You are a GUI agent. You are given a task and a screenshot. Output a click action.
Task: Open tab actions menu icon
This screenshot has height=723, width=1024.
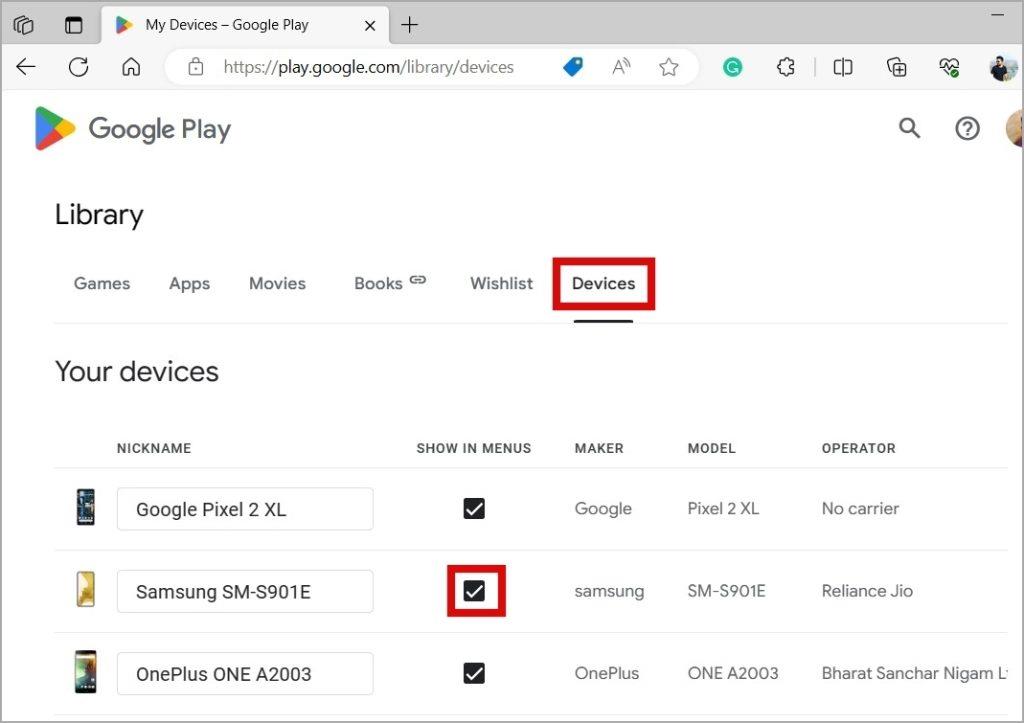click(x=74, y=25)
